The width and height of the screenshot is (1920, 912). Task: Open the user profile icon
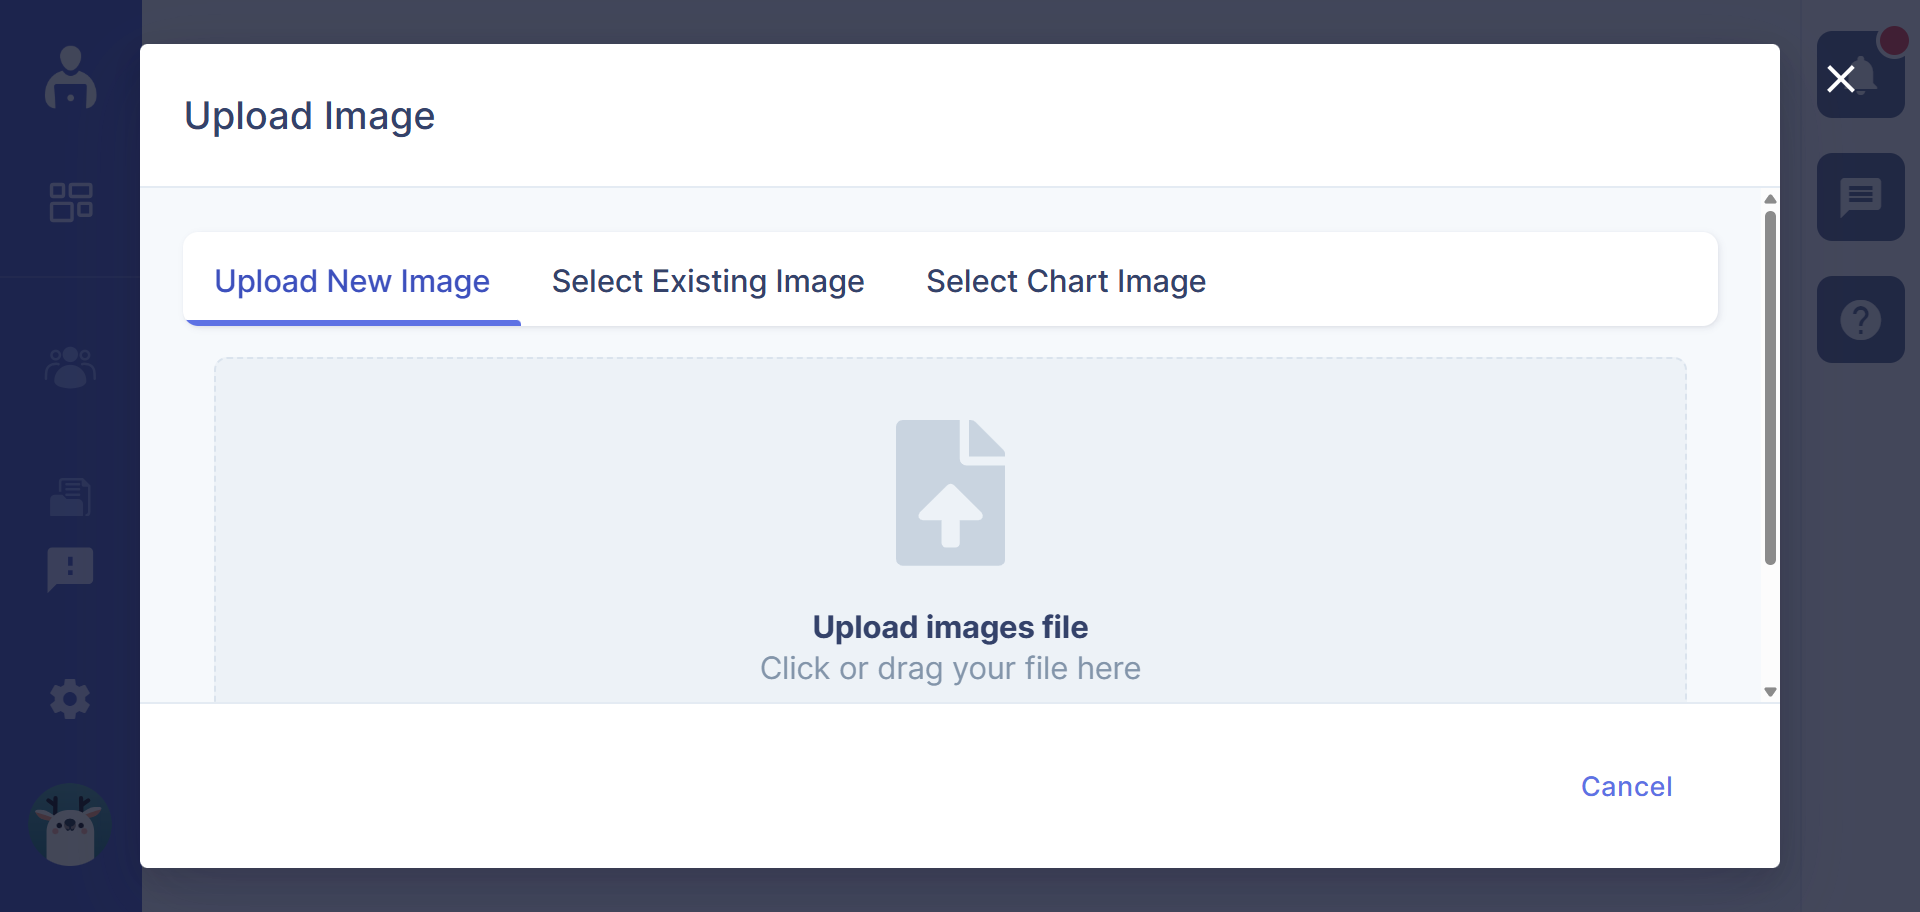click(70, 78)
